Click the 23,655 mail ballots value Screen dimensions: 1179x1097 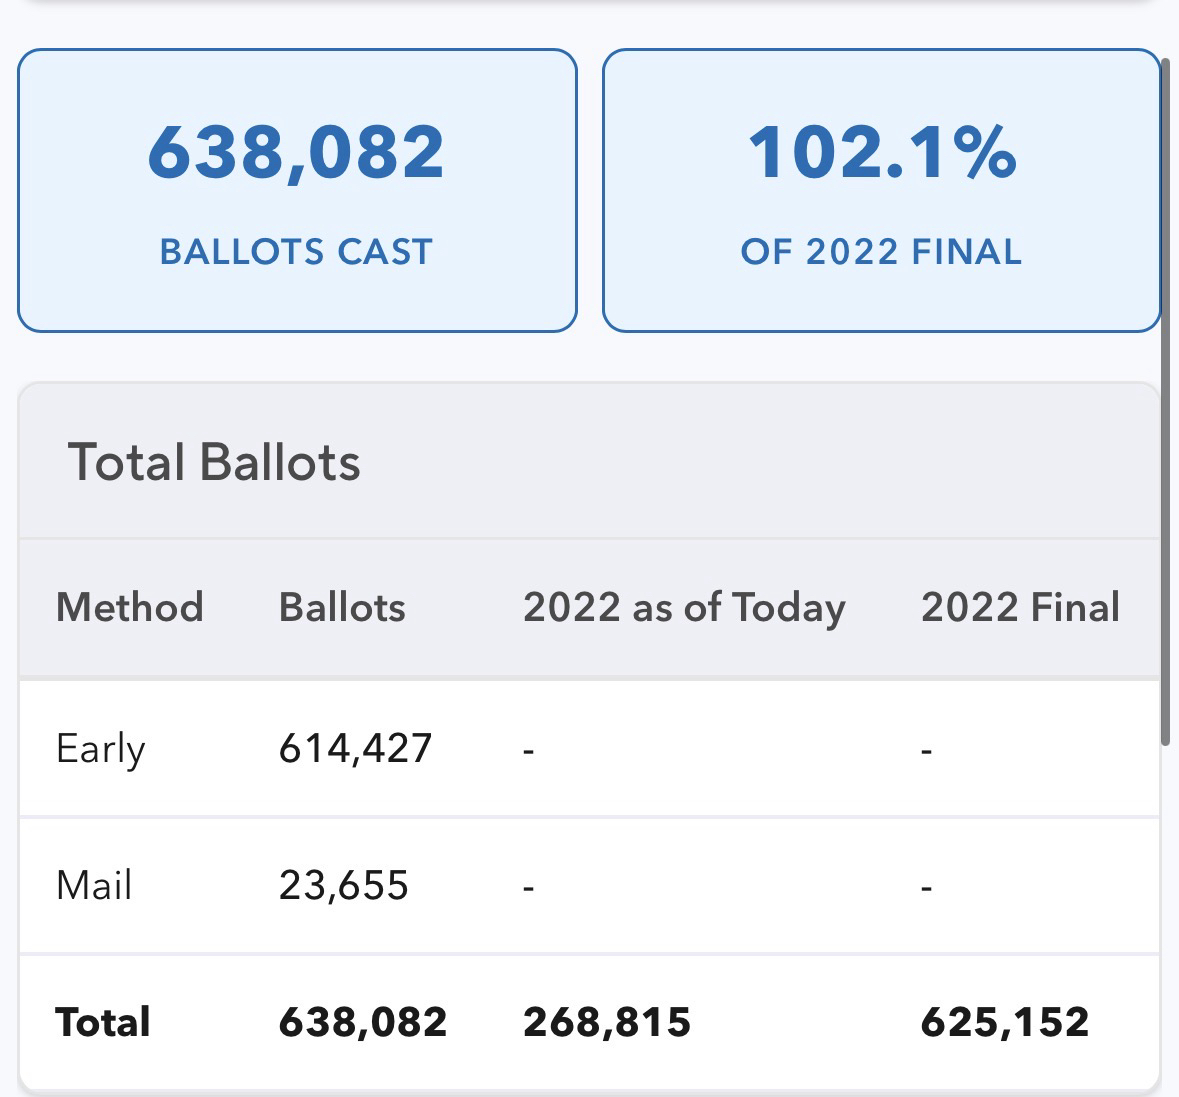pyautogui.click(x=344, y=886)
